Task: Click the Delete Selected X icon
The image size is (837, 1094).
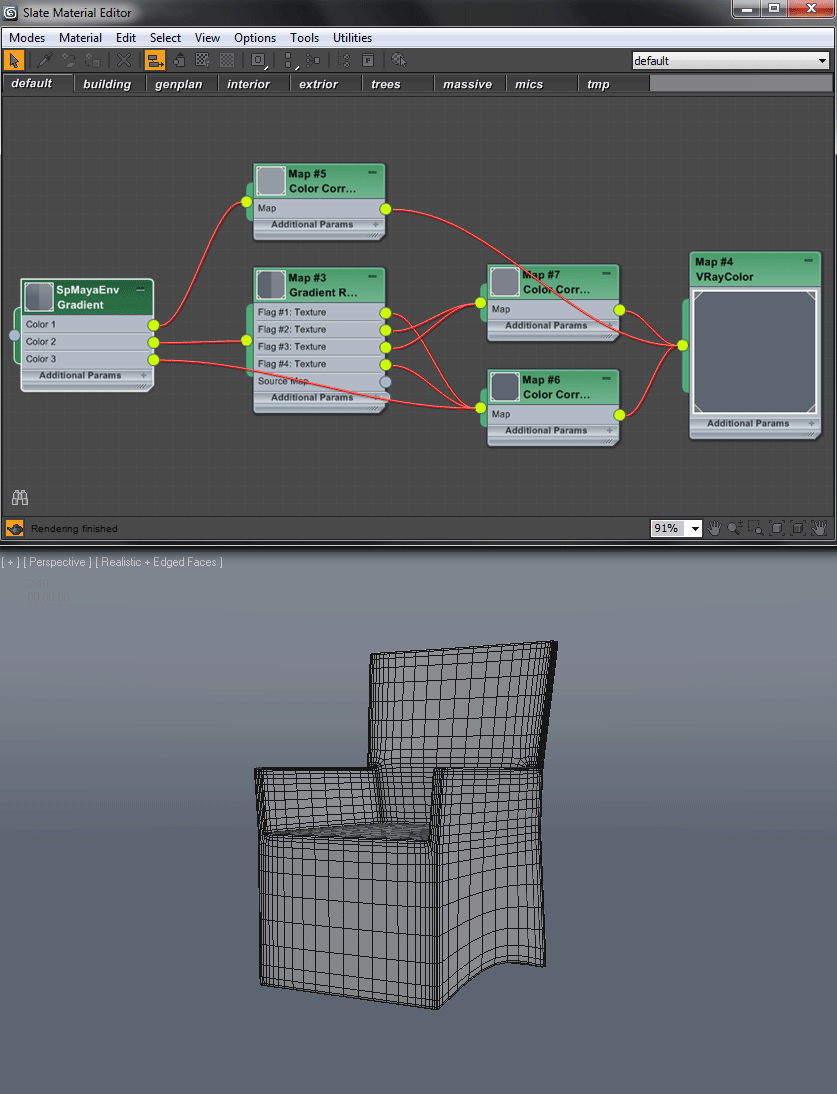Action: (x=124, y=61)
